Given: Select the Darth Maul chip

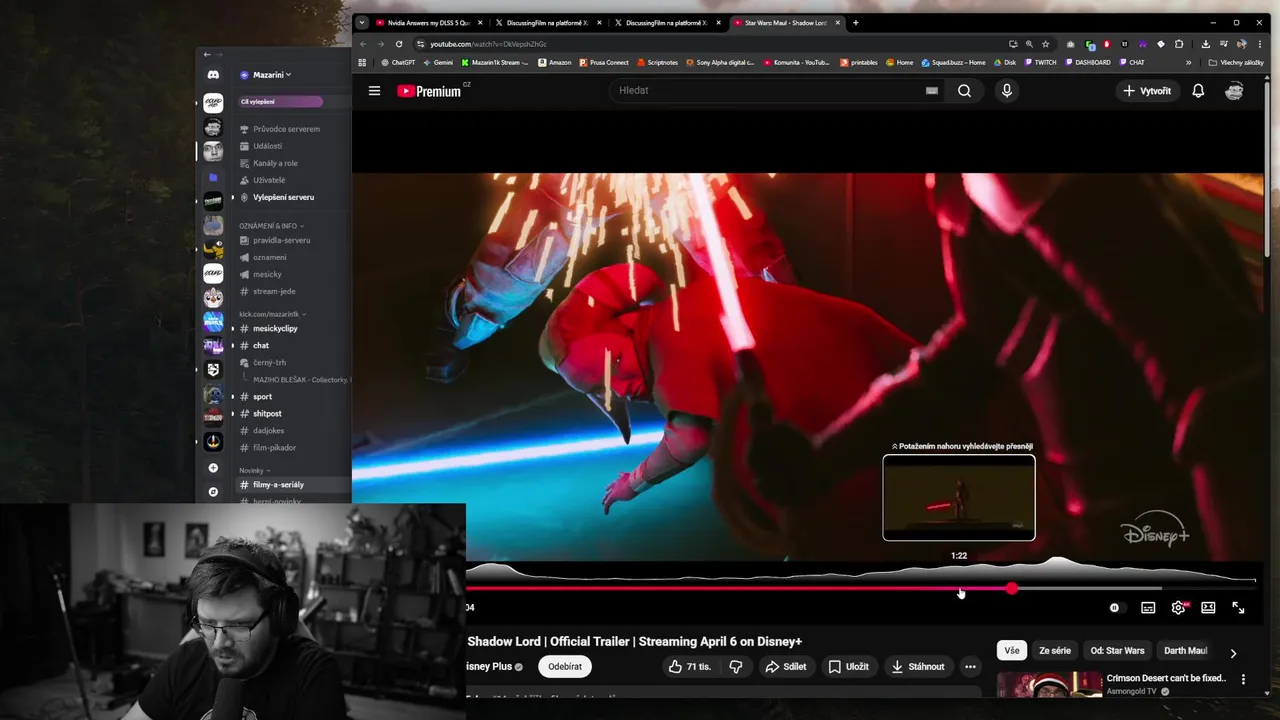Looking at the screenshot, I should point(1186,650).
